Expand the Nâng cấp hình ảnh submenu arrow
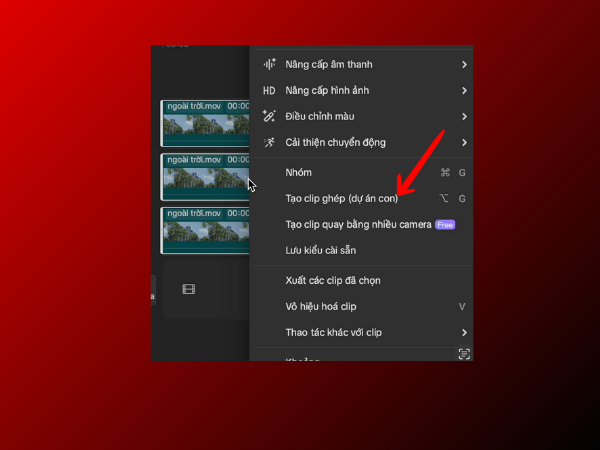This screenshot has width=600, height=450. pos(464,91)
